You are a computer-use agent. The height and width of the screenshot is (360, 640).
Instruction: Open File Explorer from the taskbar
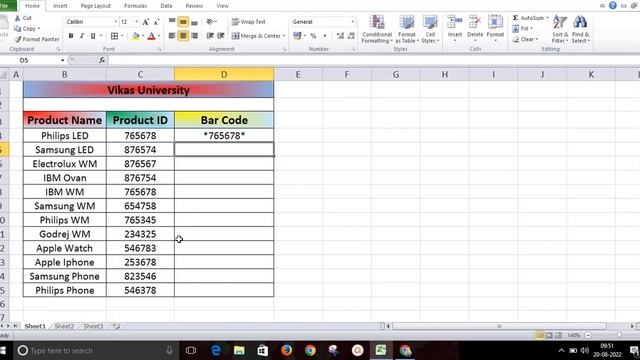(239, 351)
